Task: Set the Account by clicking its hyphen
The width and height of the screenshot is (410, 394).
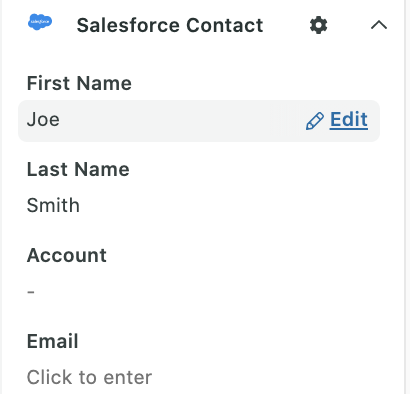Action: 31,292
